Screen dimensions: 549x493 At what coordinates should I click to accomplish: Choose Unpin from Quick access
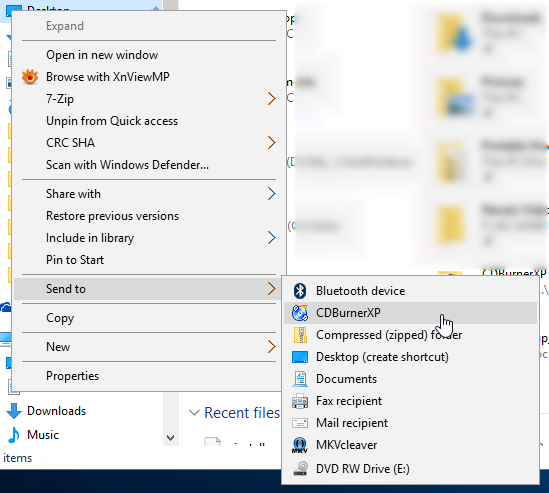coord(149,121)
